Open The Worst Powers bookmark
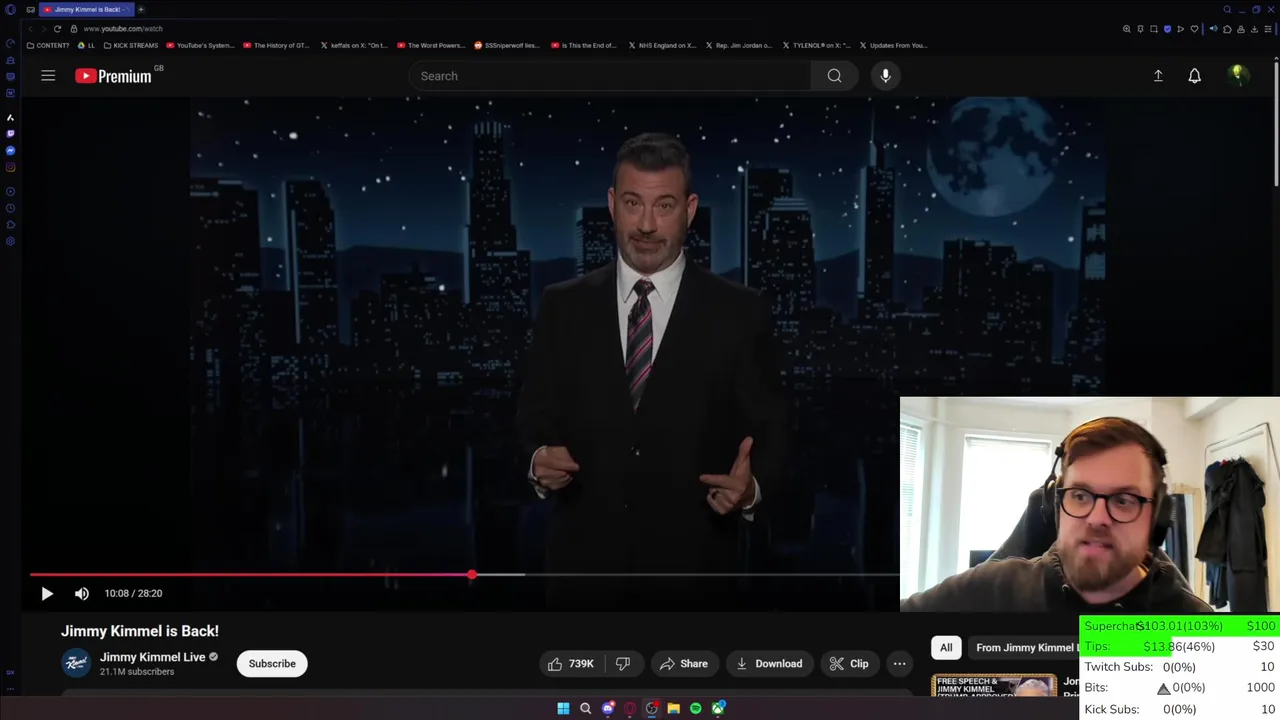This screenshot has width=1280, height=720. pos(431,45)
